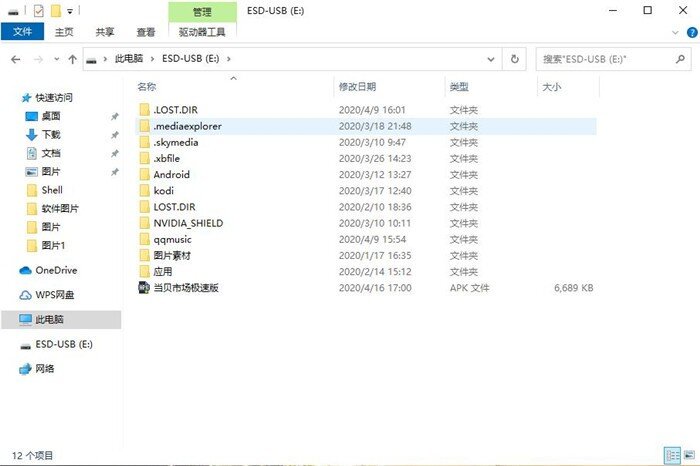Select the 当贝市场极速版 APK file icon
Screen dimensions: 700x466
point(144,287)
